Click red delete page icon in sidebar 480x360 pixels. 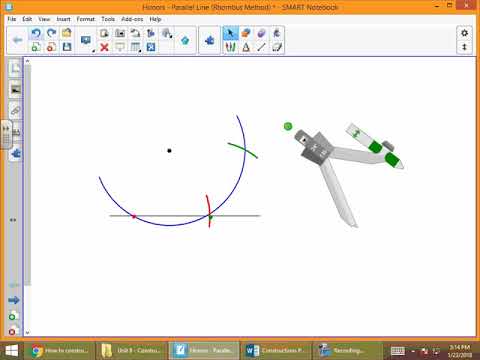coord(12,332)
